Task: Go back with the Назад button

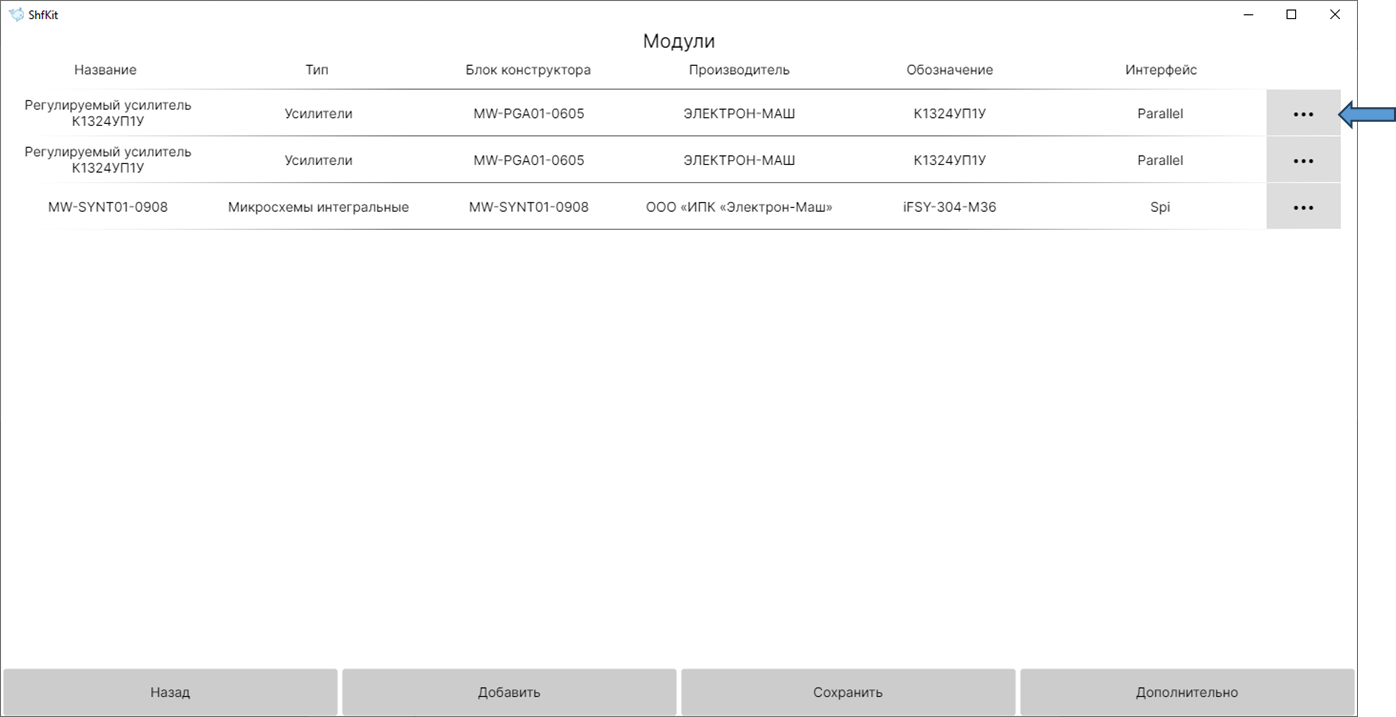Action: (170, 692)
